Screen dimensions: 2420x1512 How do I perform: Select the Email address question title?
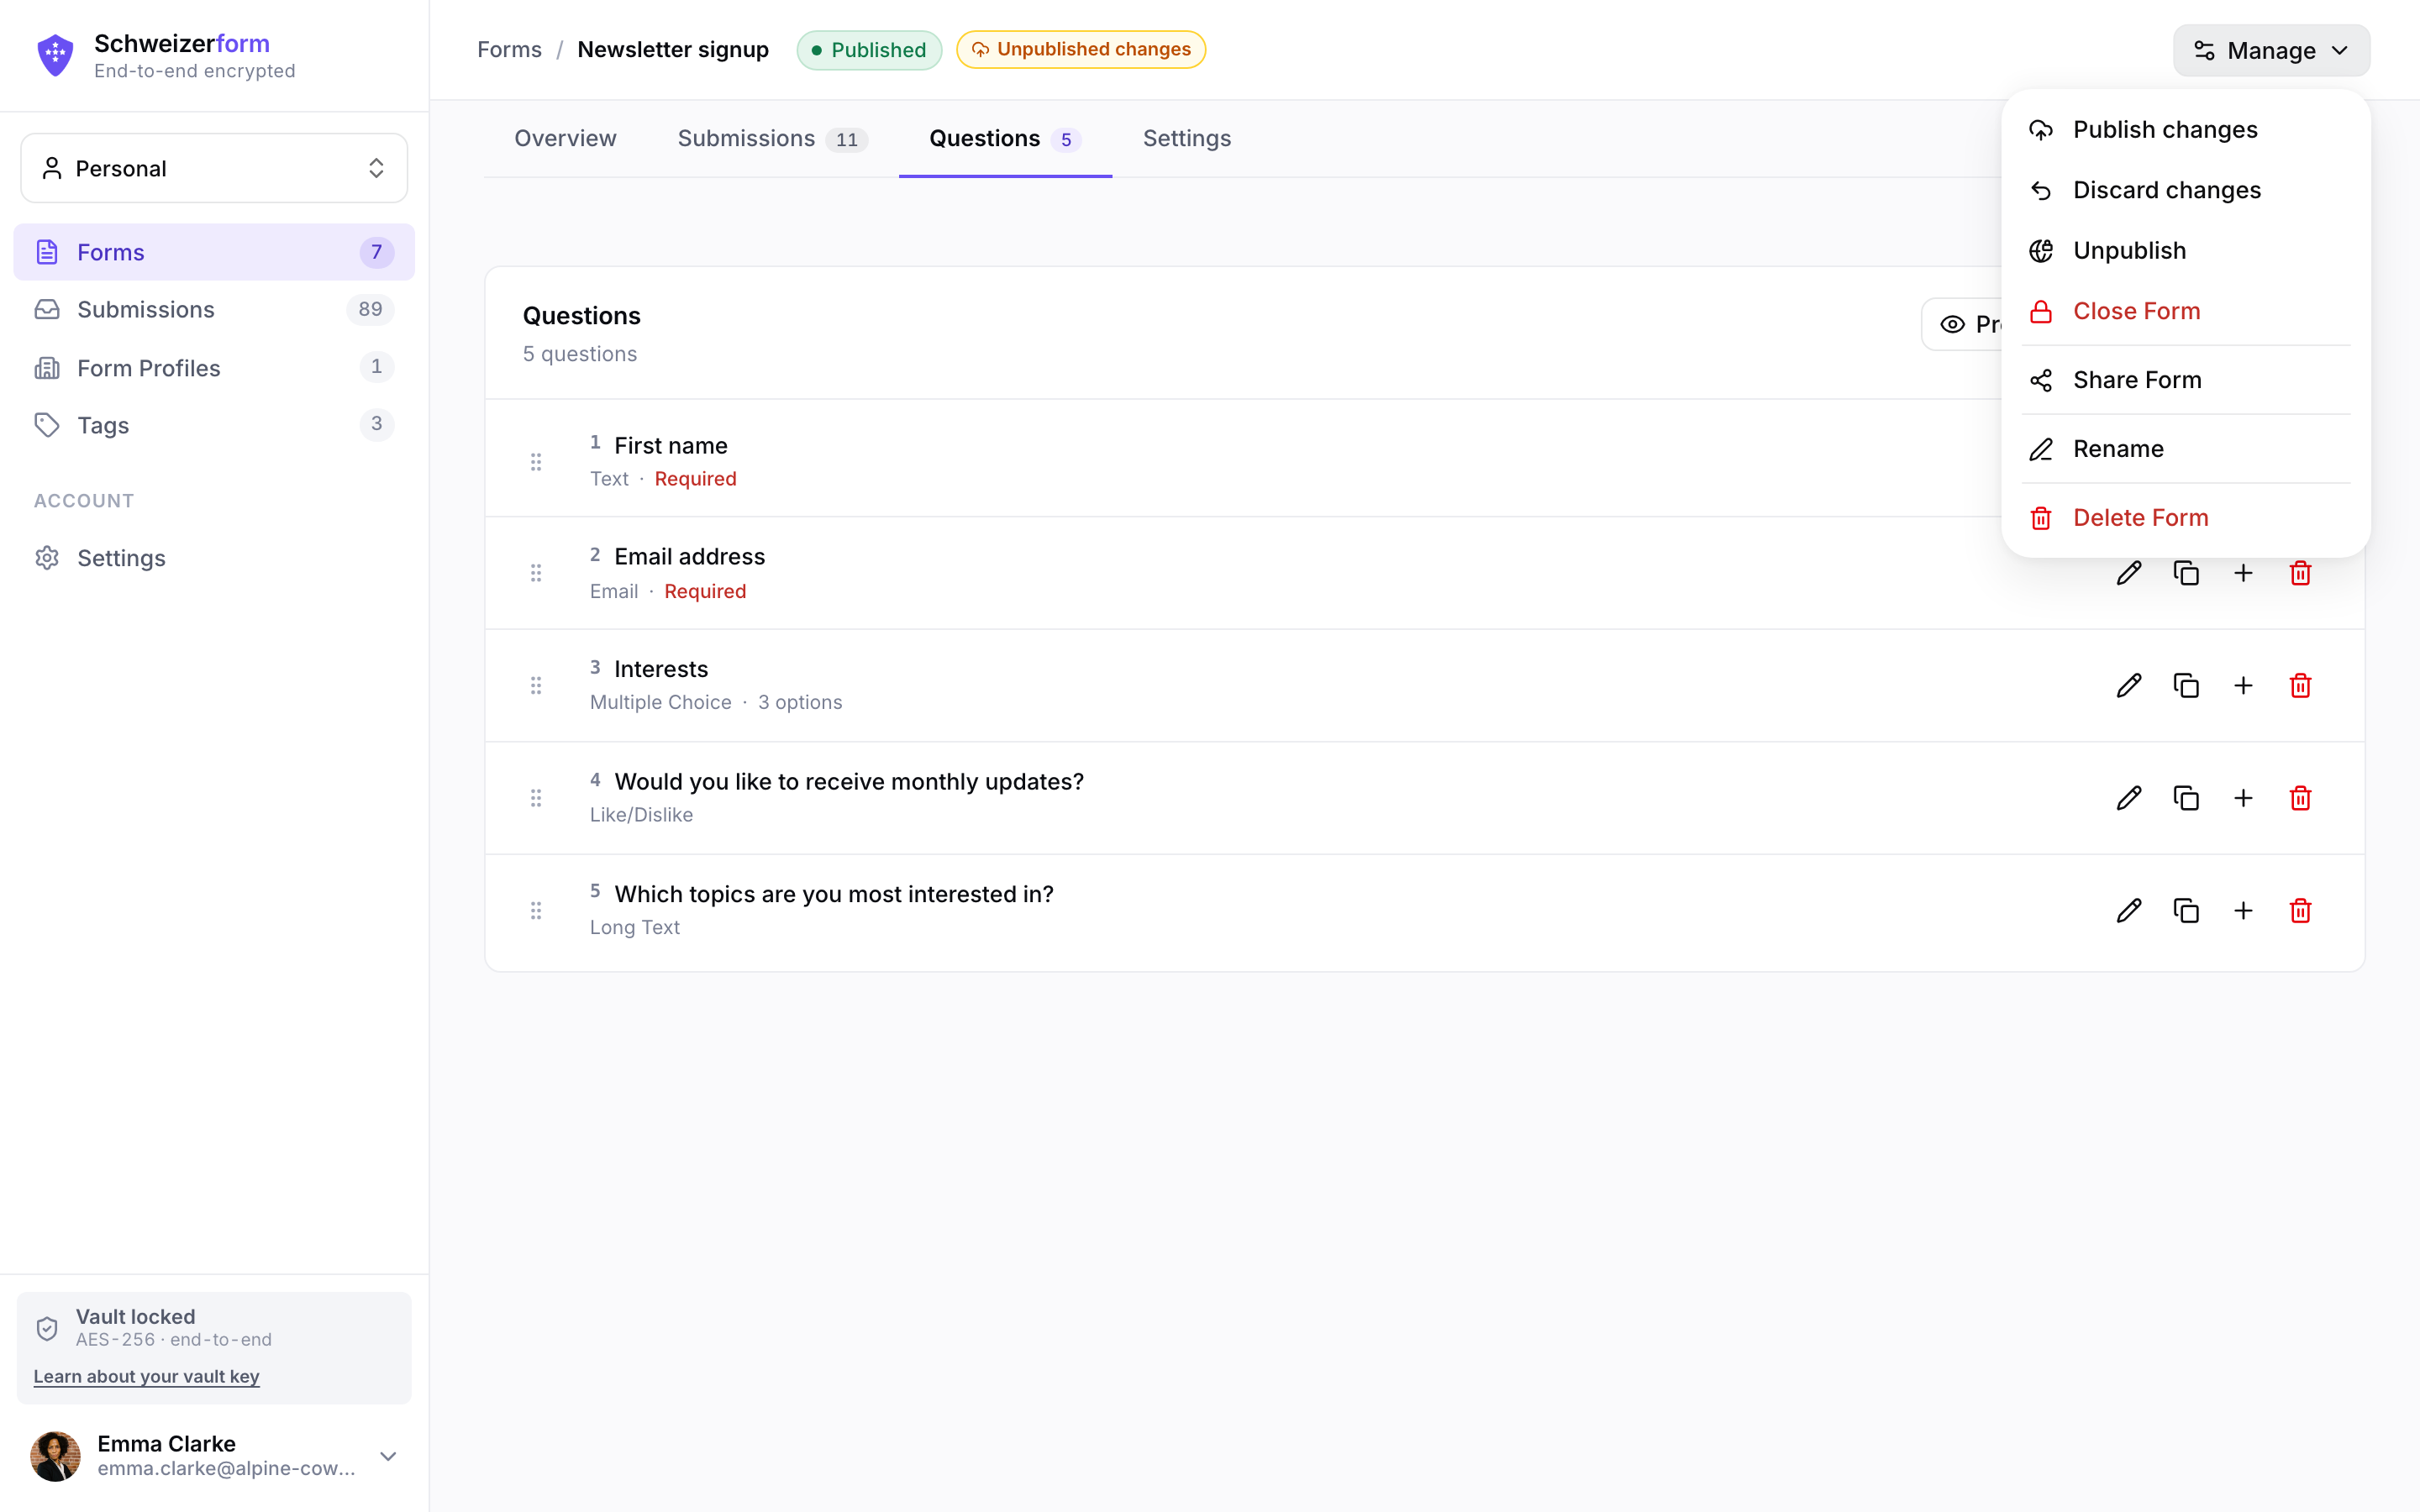(x=689, y=556)
